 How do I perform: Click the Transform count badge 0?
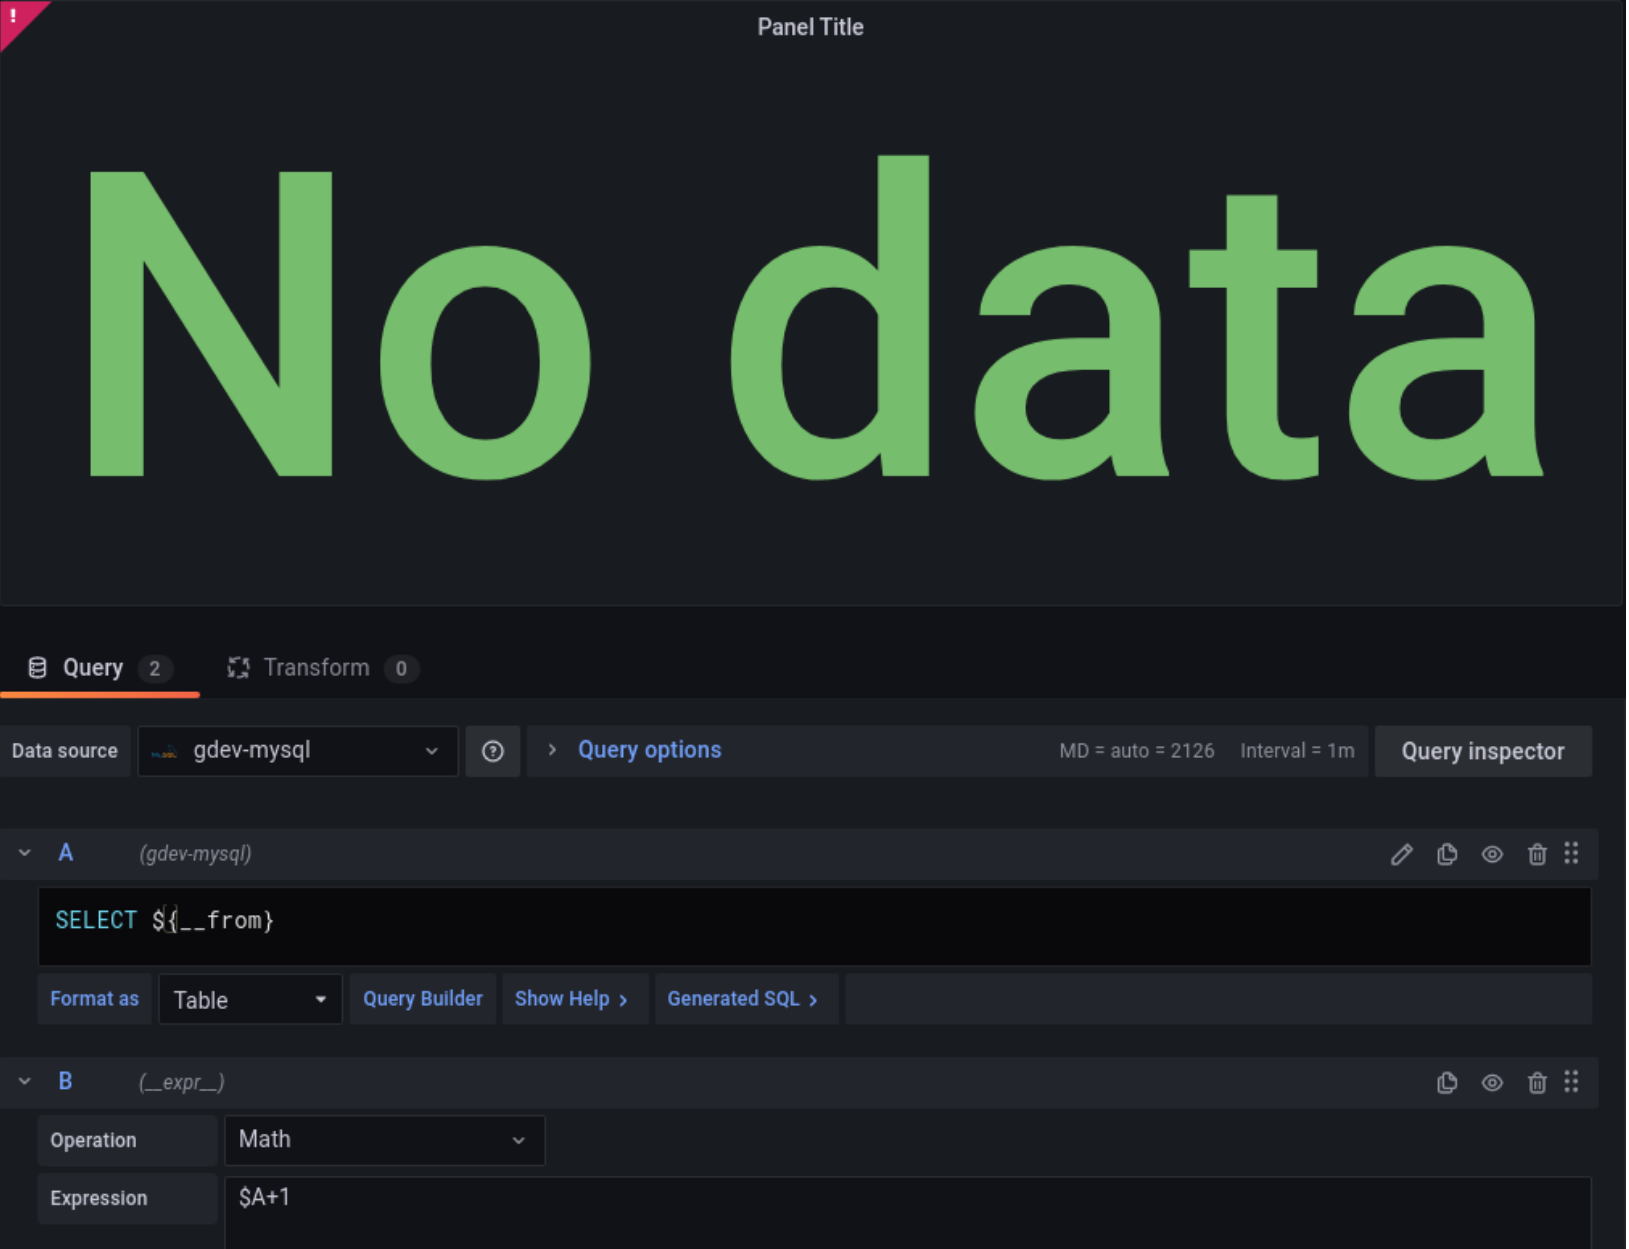coord(401,668)
